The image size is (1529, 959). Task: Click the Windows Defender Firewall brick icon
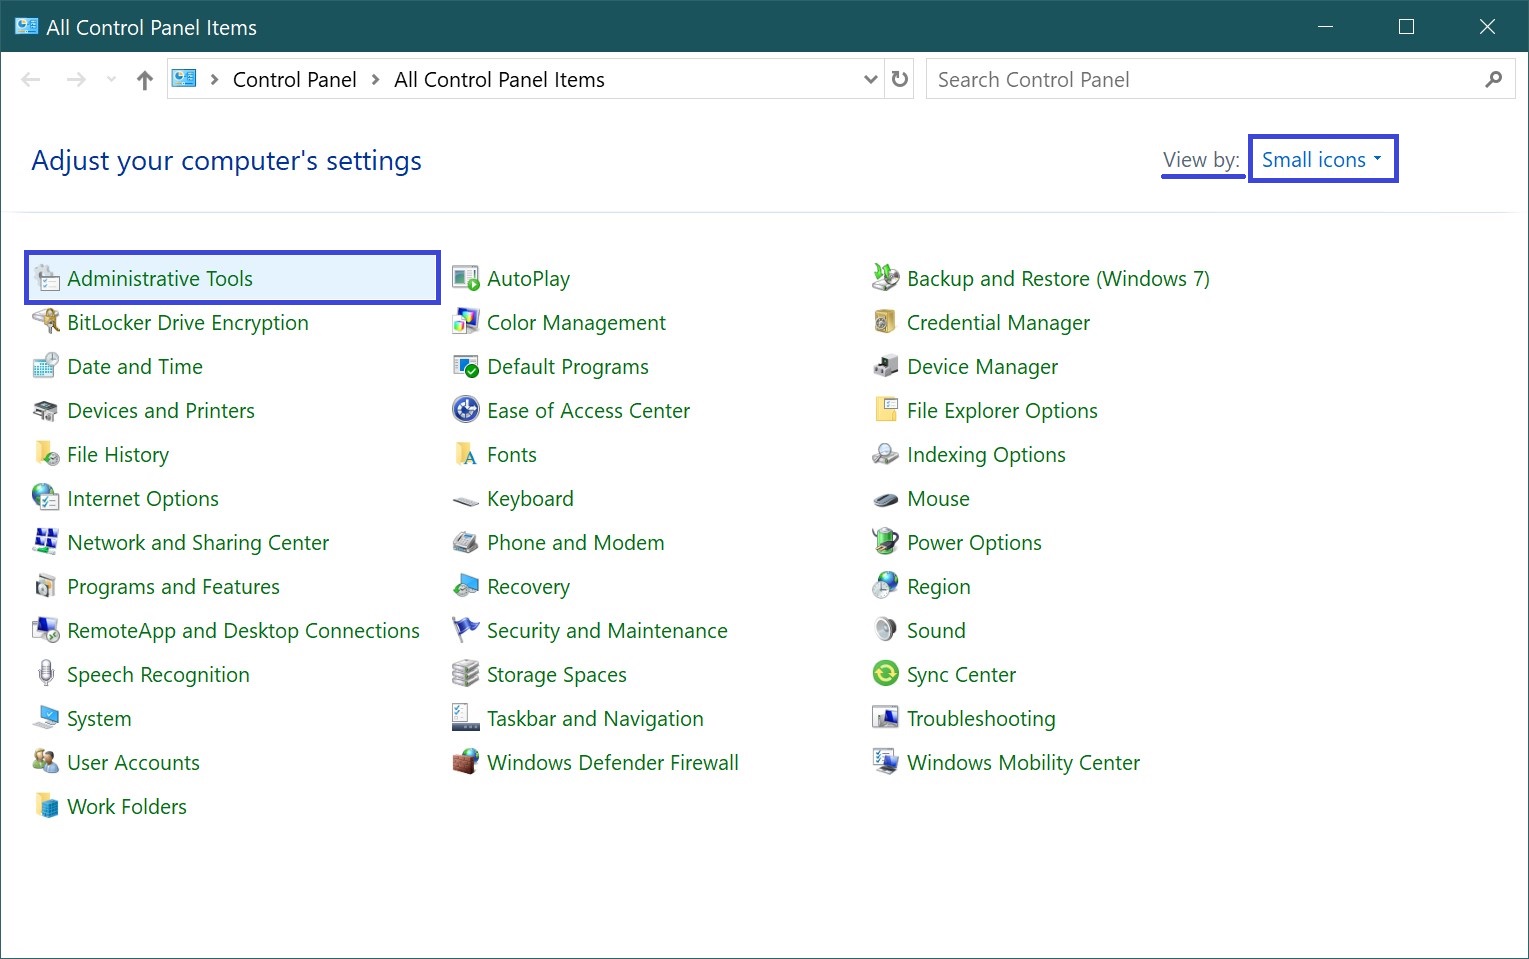click(x=466, y=762)
